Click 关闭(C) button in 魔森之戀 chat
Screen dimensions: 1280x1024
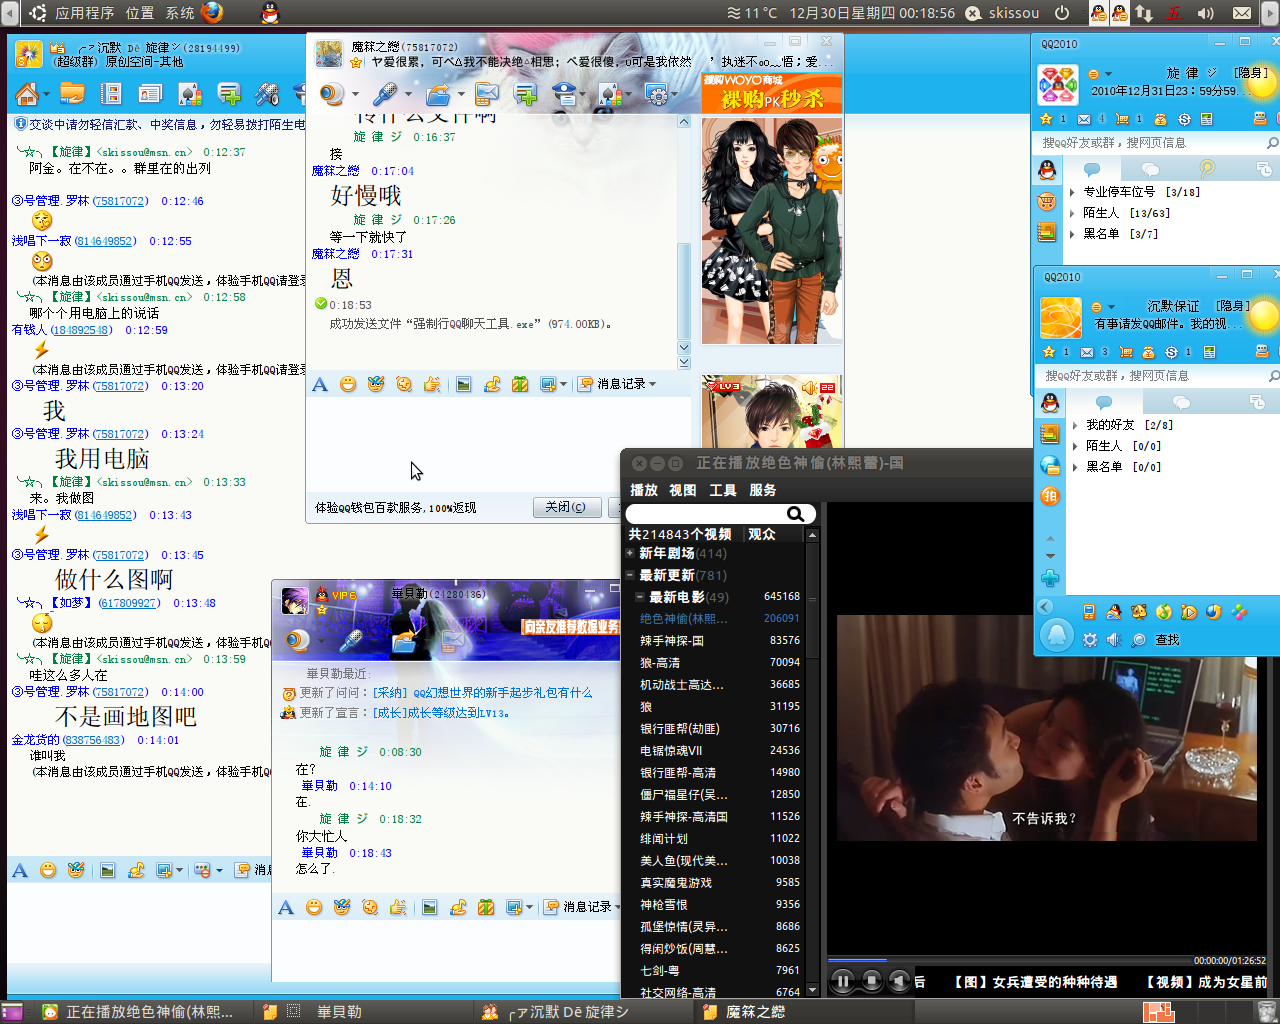566,507
